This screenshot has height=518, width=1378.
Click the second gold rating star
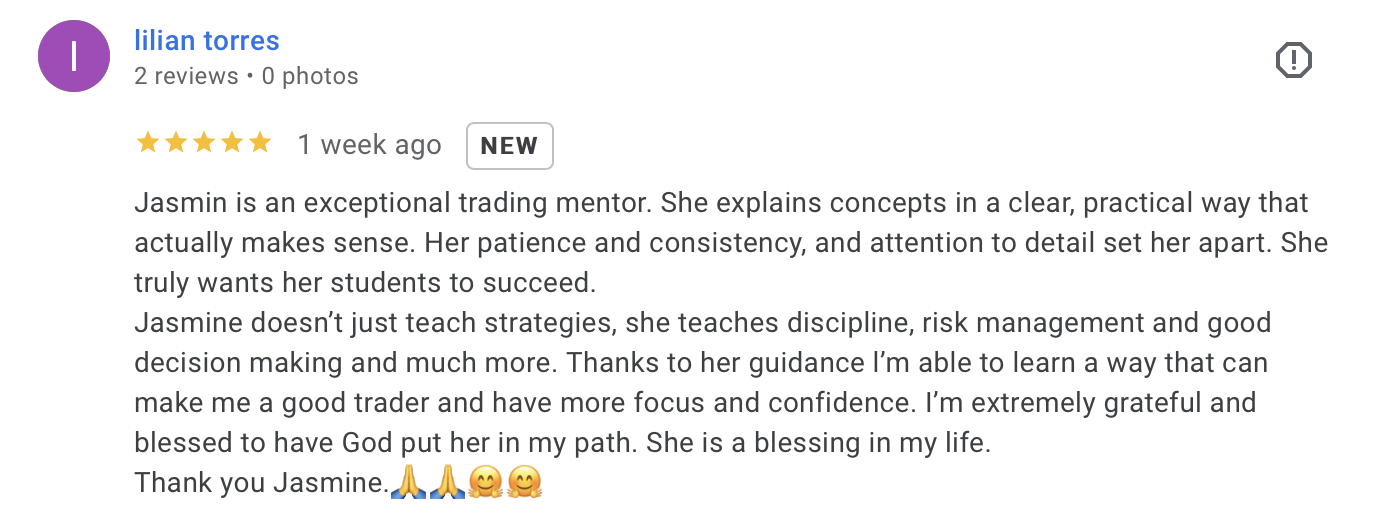176,144
